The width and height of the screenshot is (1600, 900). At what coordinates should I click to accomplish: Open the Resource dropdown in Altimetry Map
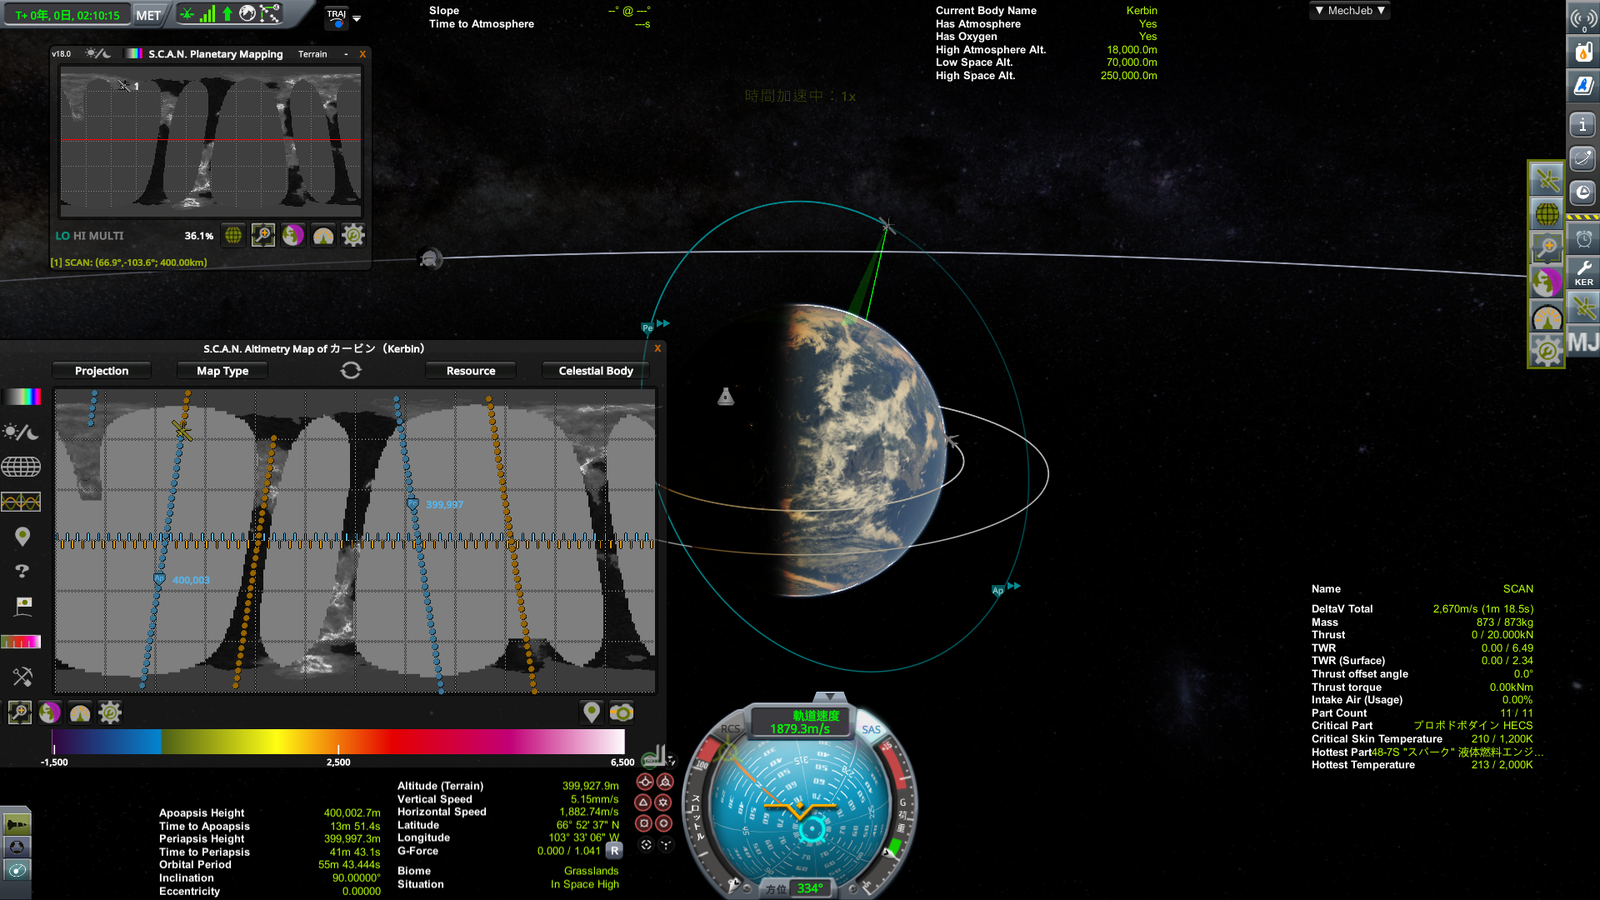(x=471, y=371)
